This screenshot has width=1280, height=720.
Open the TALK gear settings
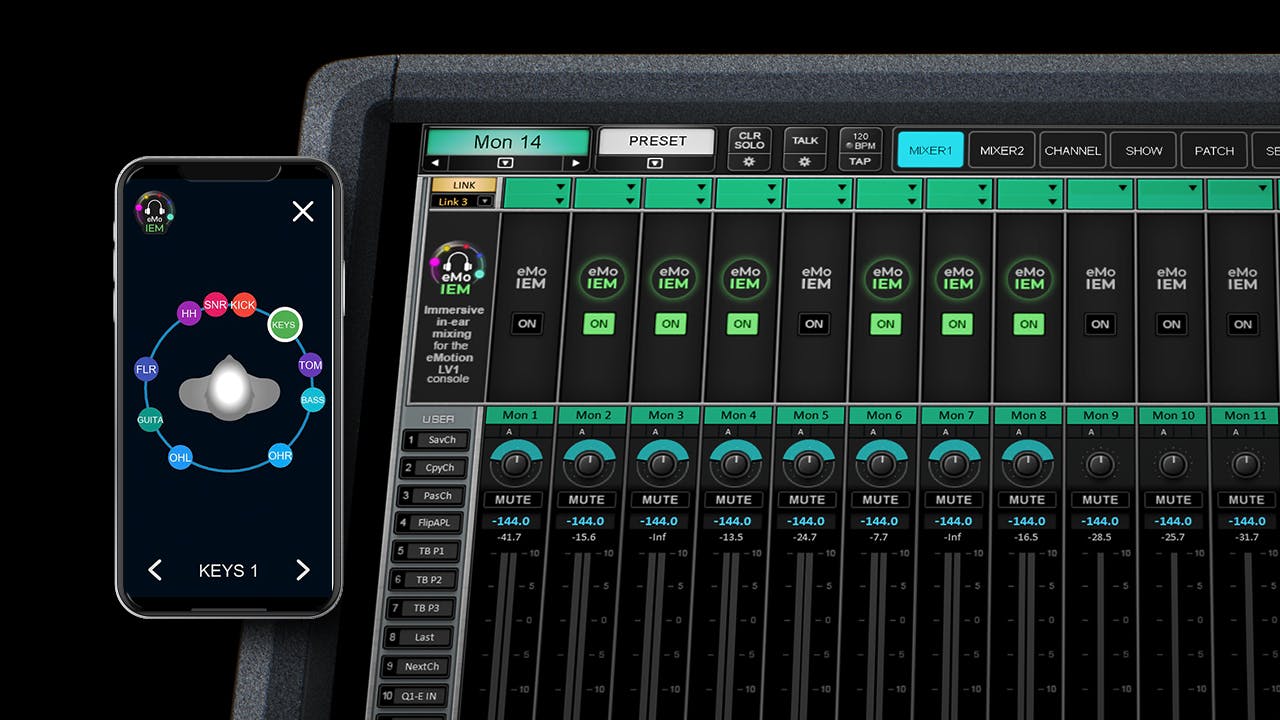click(x=805, y=161)
